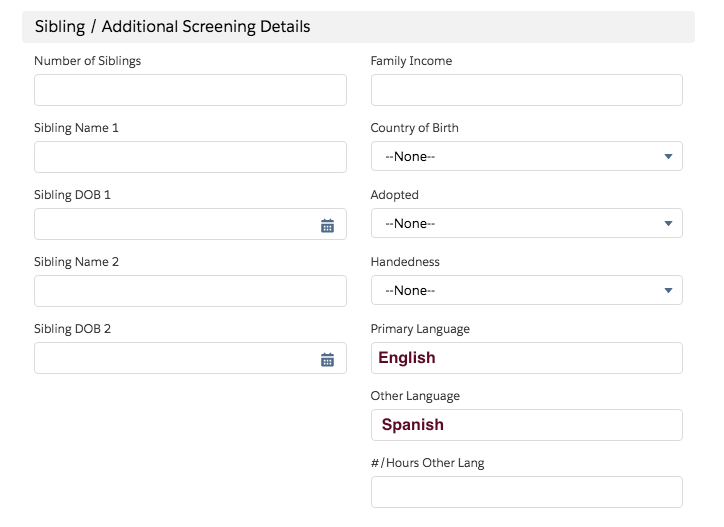Click Other Language field showing Spanish
Image resolution: width=724 pixels, height=527 pixels.
(526, 425)
